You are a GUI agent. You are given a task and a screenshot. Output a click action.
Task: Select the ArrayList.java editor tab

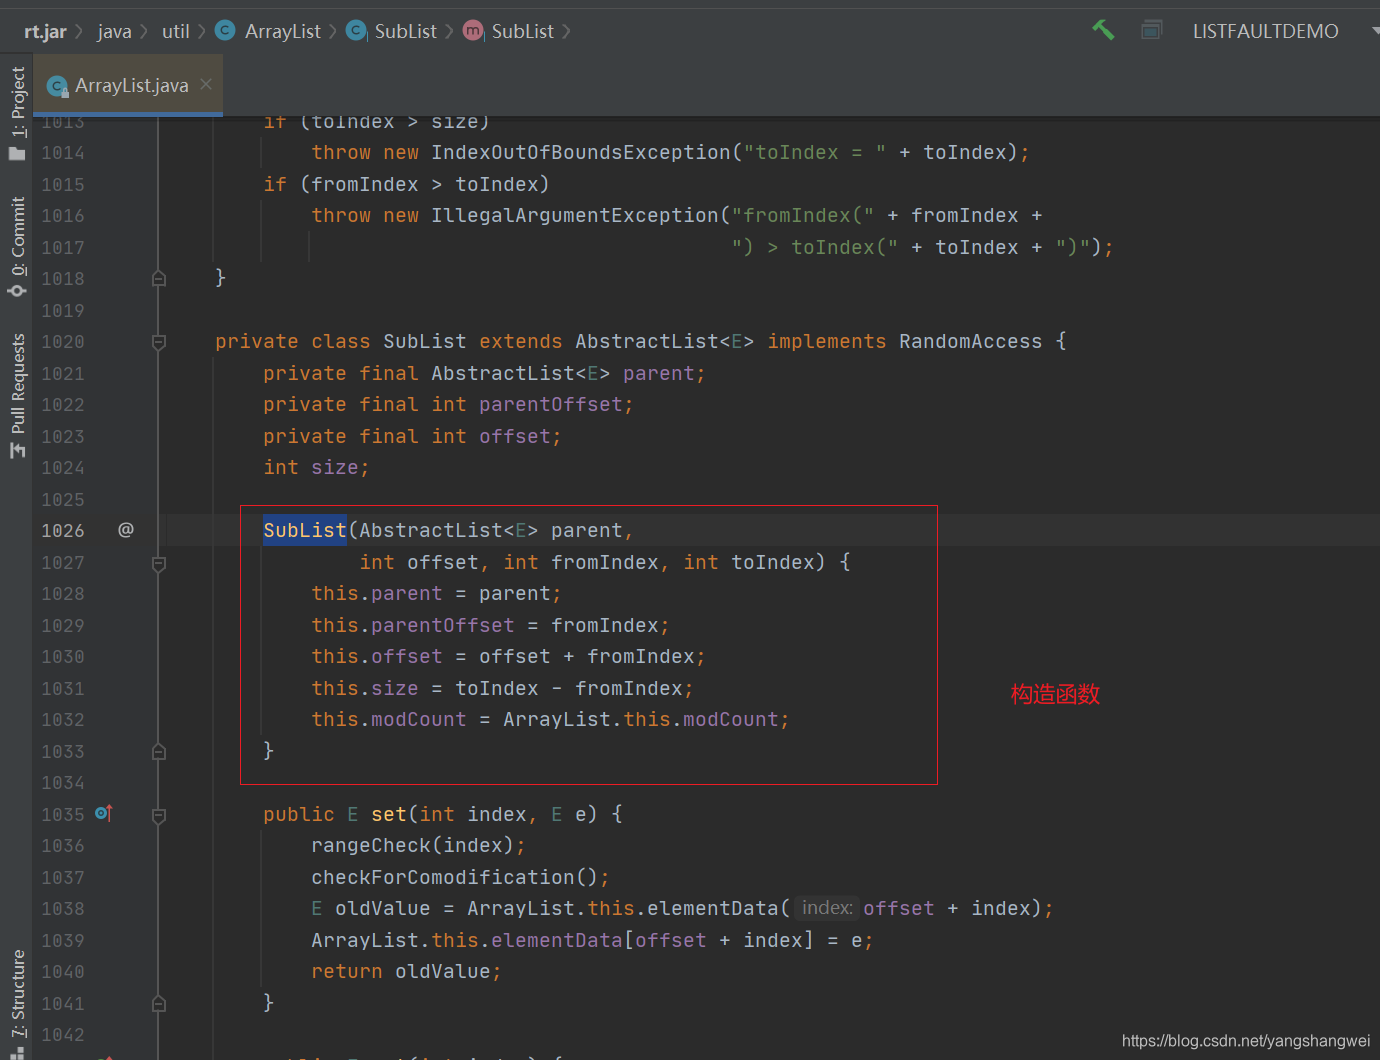[x=128, y=85]
